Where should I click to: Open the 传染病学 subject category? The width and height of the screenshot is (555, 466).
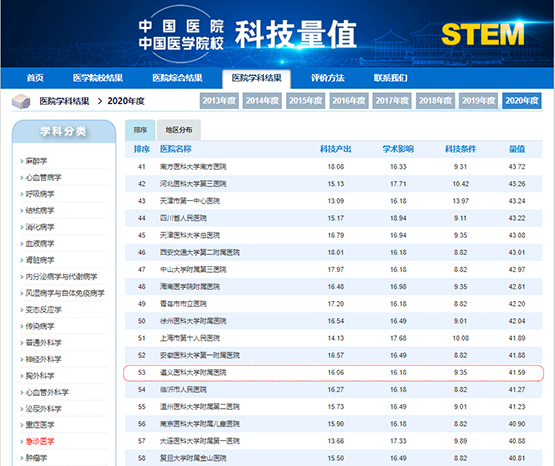point(40,326)
